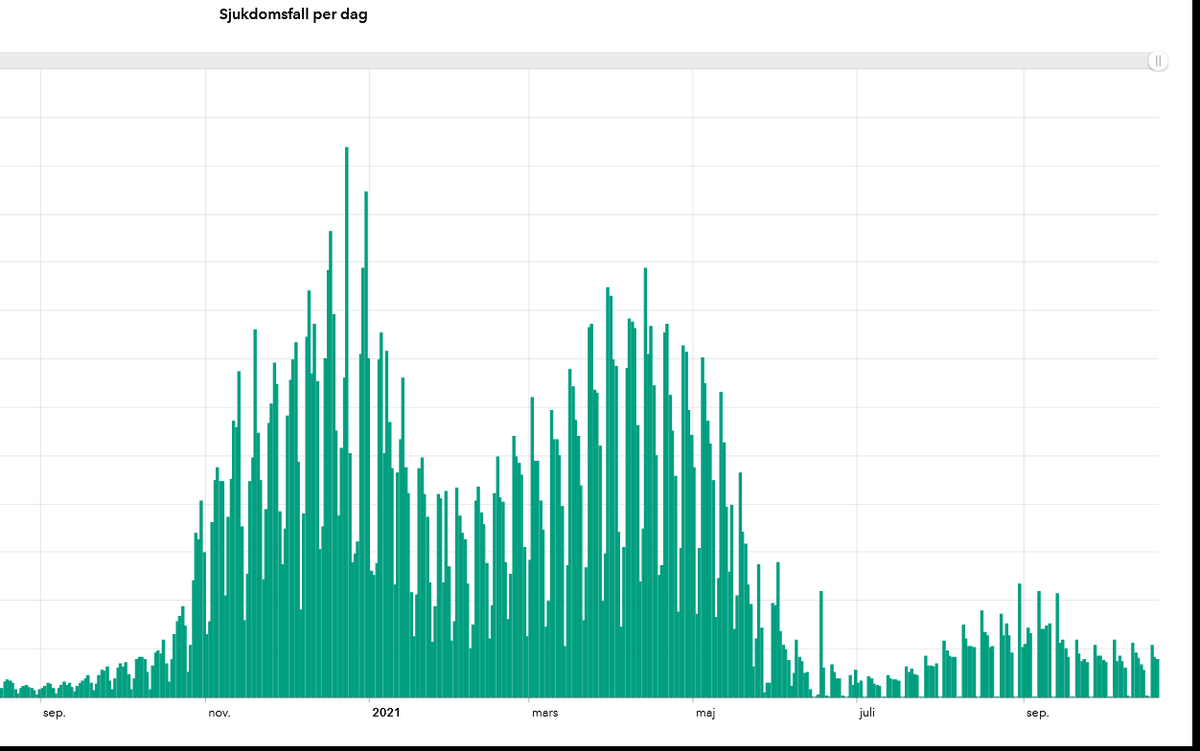This screenshot has height=751, width=1200.
Task: Click the "2021" axis label
Action: (x=386, y=713)
